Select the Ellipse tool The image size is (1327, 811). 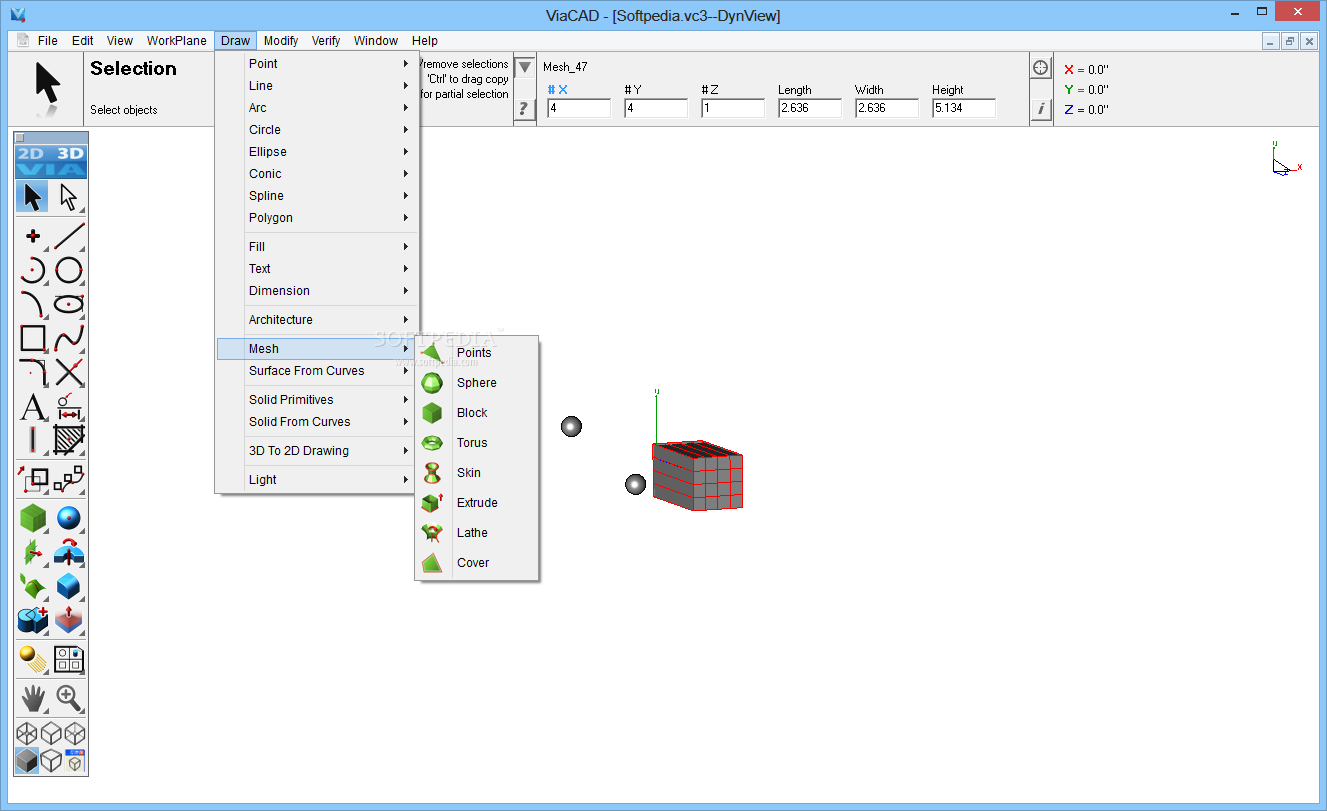pyautogui.click(x=68, y=304)
